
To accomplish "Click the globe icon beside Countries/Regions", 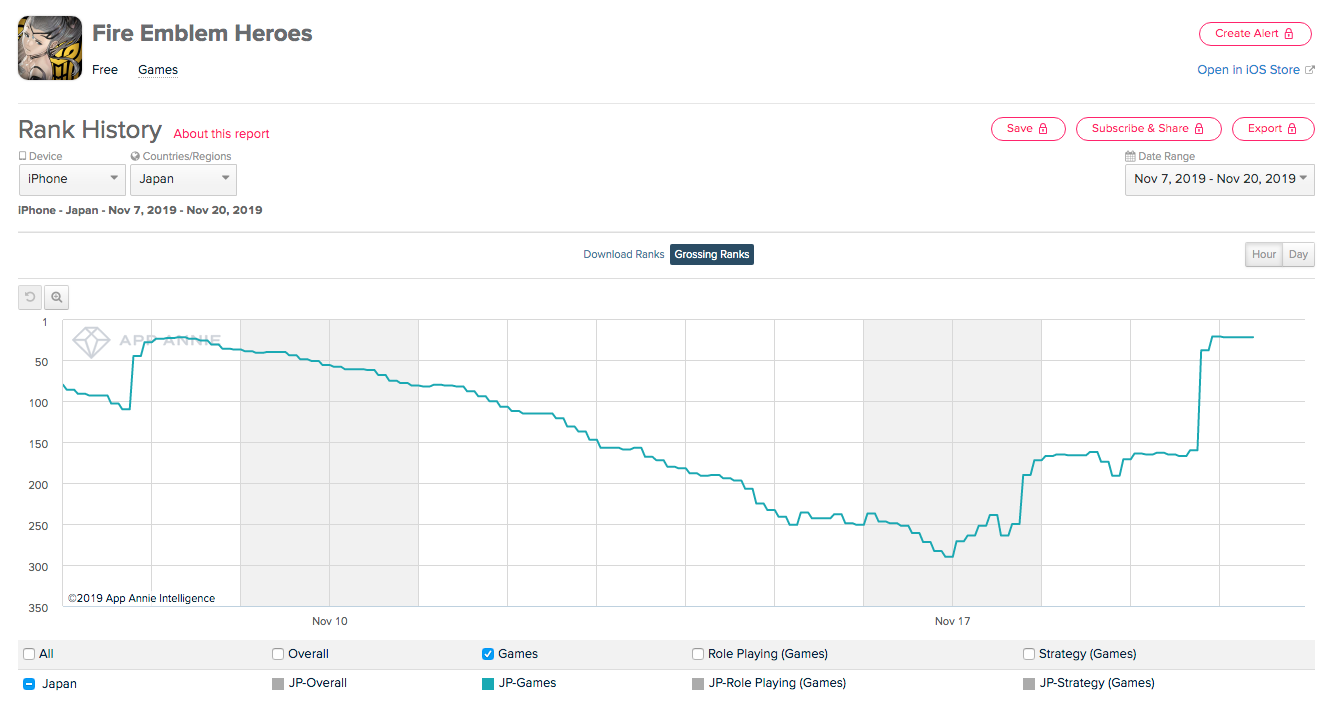I will tap(135, 157).
